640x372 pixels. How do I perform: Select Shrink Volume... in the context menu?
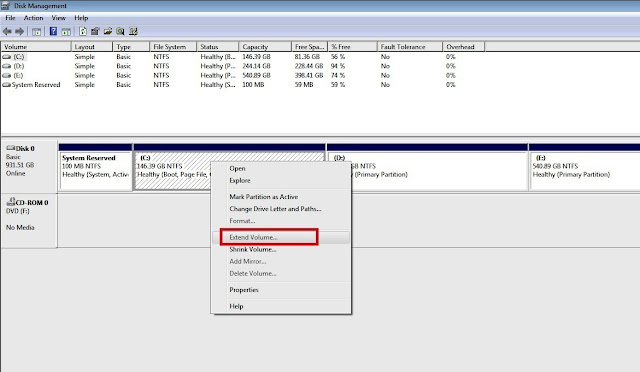(281, 249)
